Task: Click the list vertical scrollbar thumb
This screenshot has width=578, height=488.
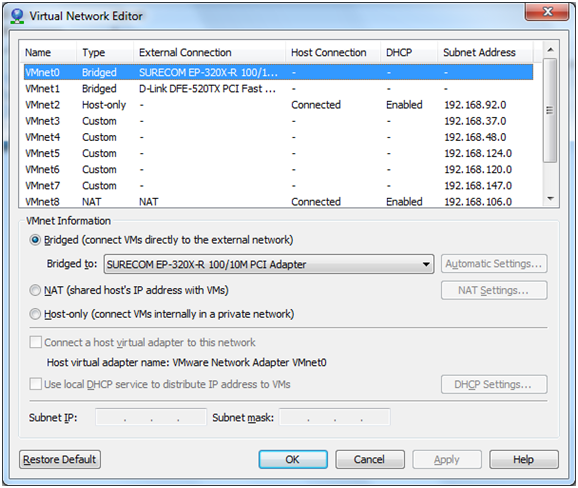Action: [550, 110]
